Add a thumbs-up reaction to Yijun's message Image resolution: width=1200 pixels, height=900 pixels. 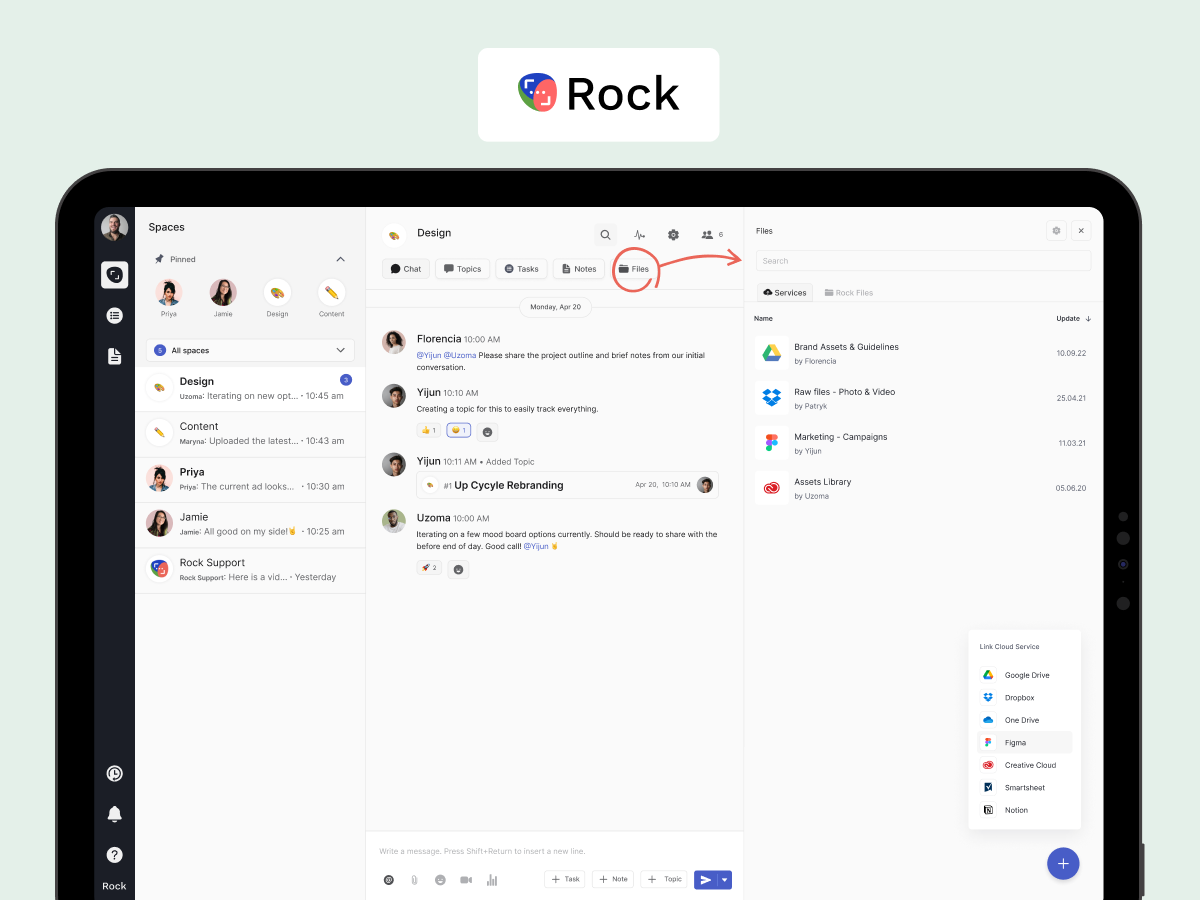click(427, 430)
